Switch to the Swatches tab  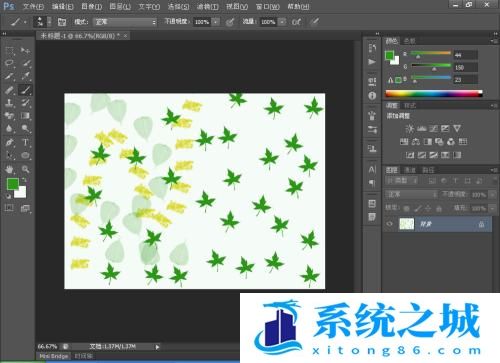tap(409, 41)
